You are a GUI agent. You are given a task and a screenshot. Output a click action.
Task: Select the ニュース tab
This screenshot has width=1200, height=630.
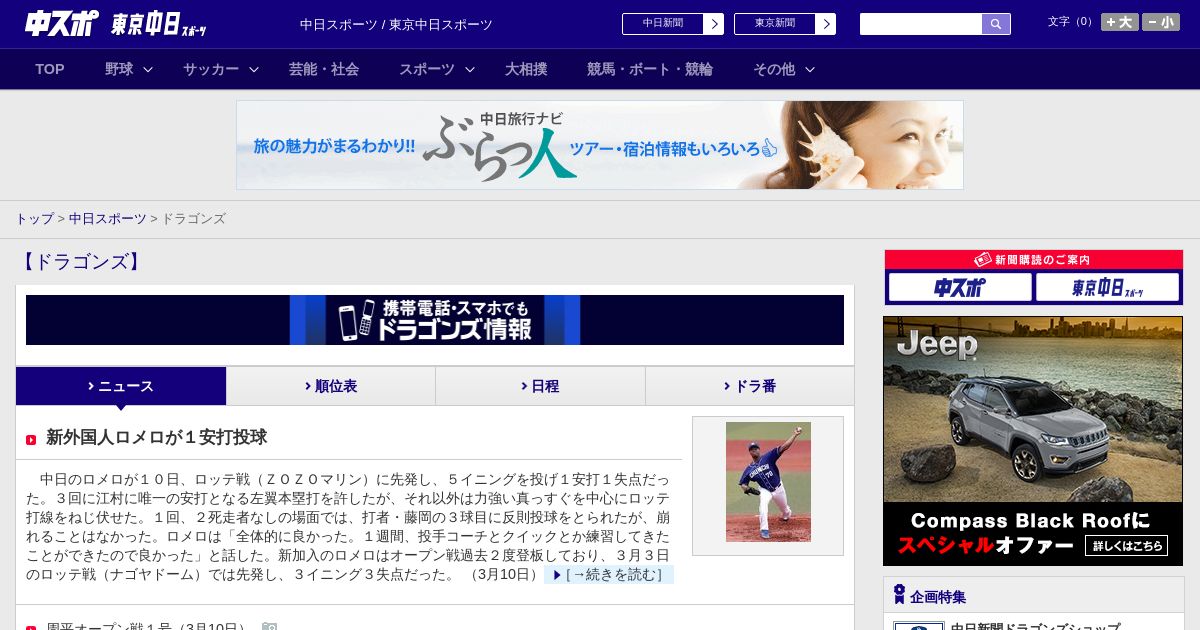[121, 386]
